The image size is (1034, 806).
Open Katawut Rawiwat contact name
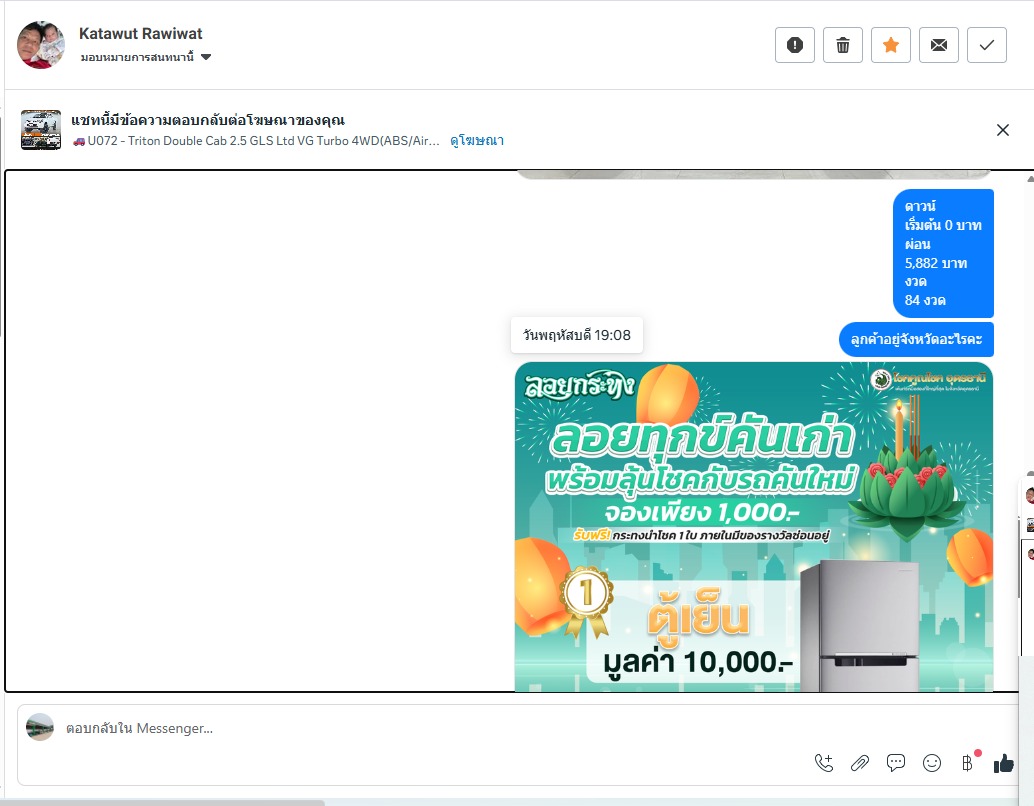coord(140,34)
